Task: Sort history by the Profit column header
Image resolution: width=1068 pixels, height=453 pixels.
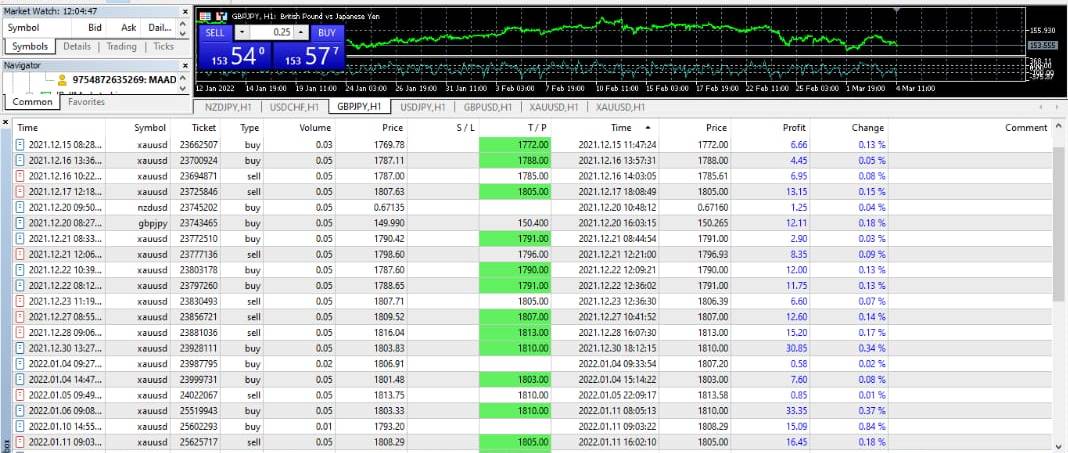Action: coord(794,128)
